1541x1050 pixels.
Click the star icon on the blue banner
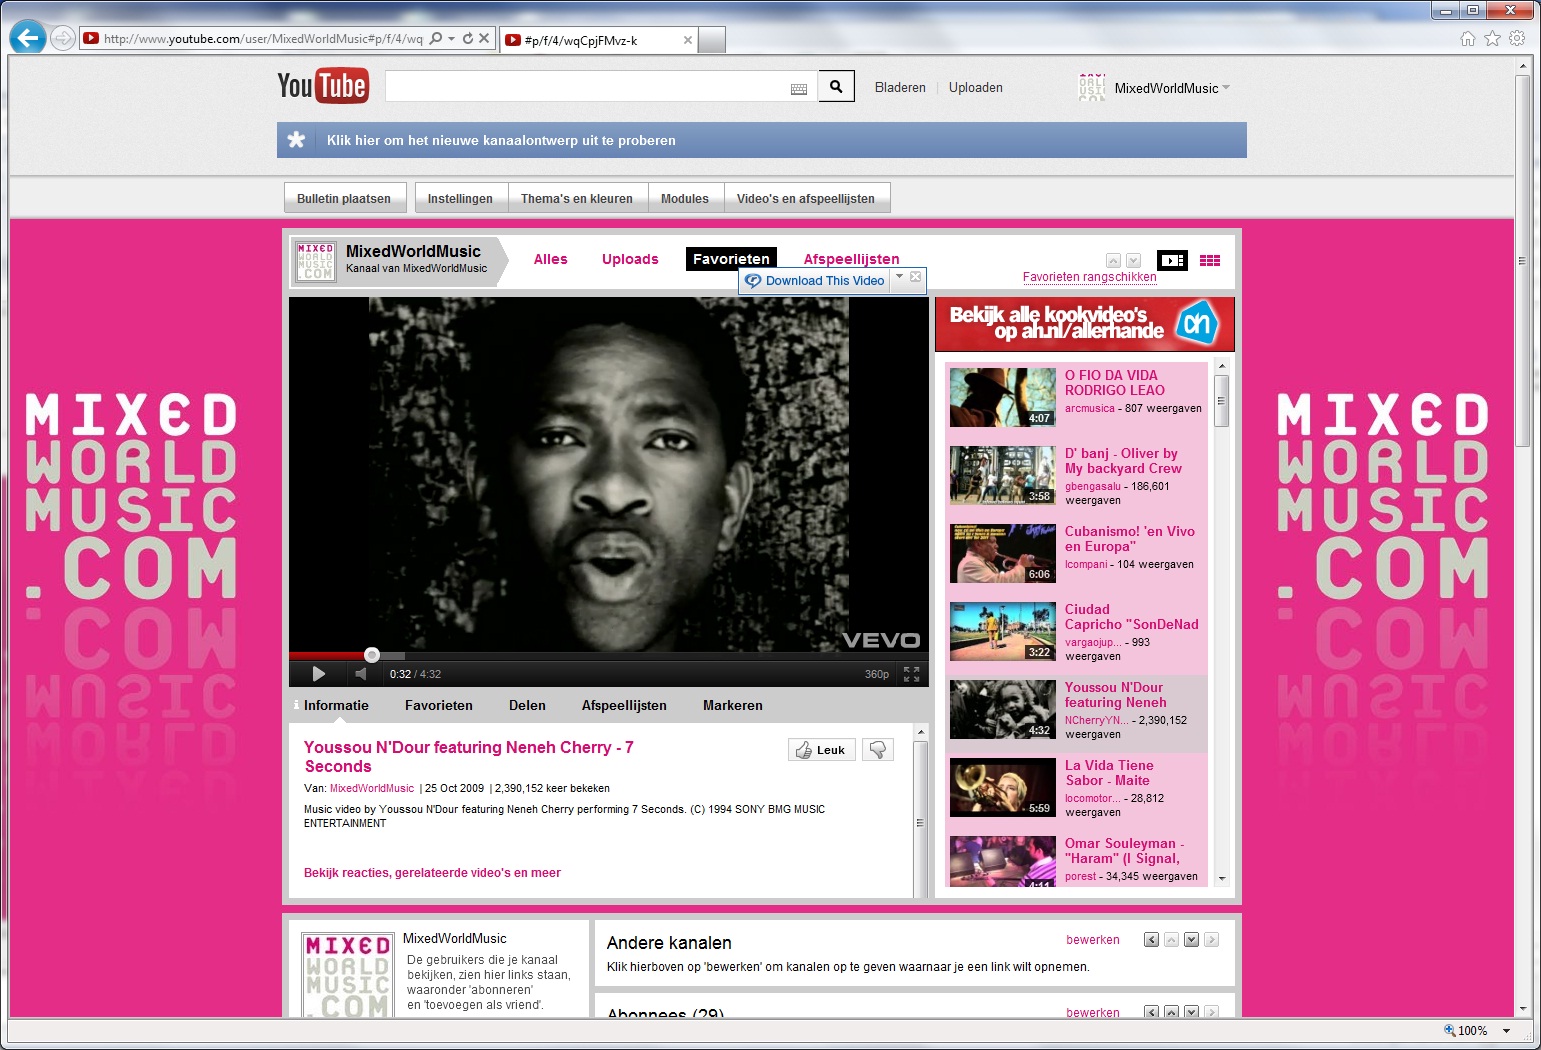click(296, 140)
